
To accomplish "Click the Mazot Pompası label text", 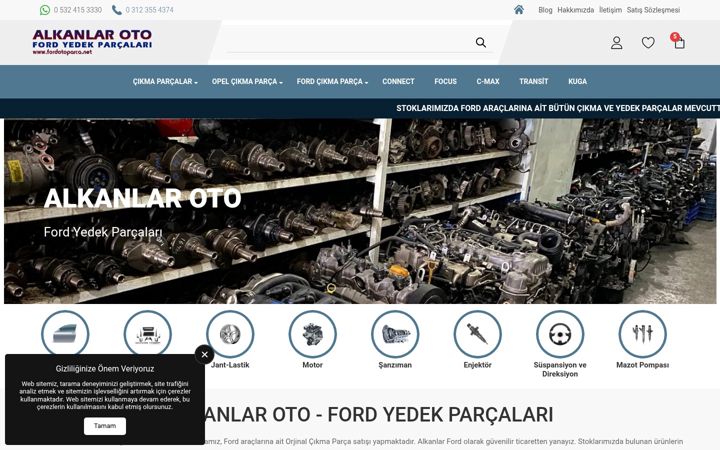I will [x=642, y=365].
